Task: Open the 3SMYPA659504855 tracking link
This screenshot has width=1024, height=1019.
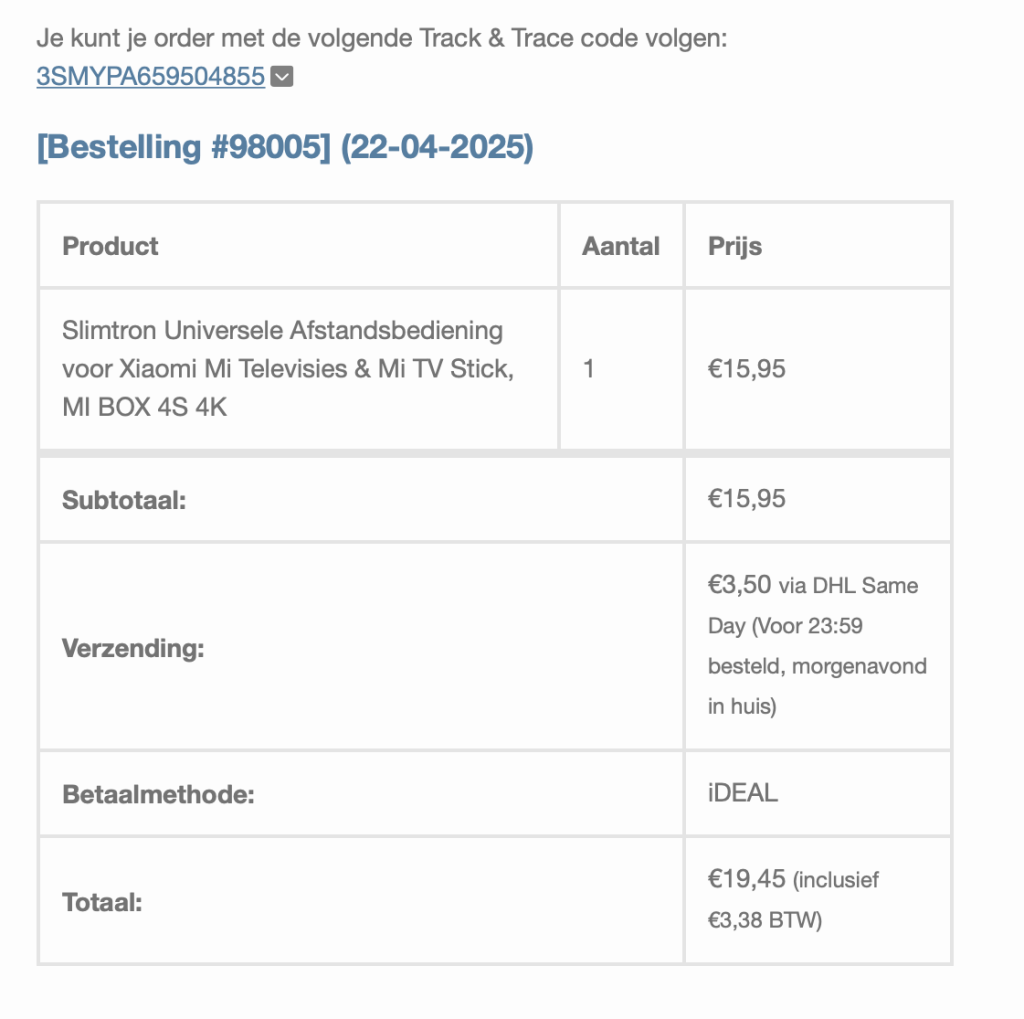Action: tap(150, 76)
